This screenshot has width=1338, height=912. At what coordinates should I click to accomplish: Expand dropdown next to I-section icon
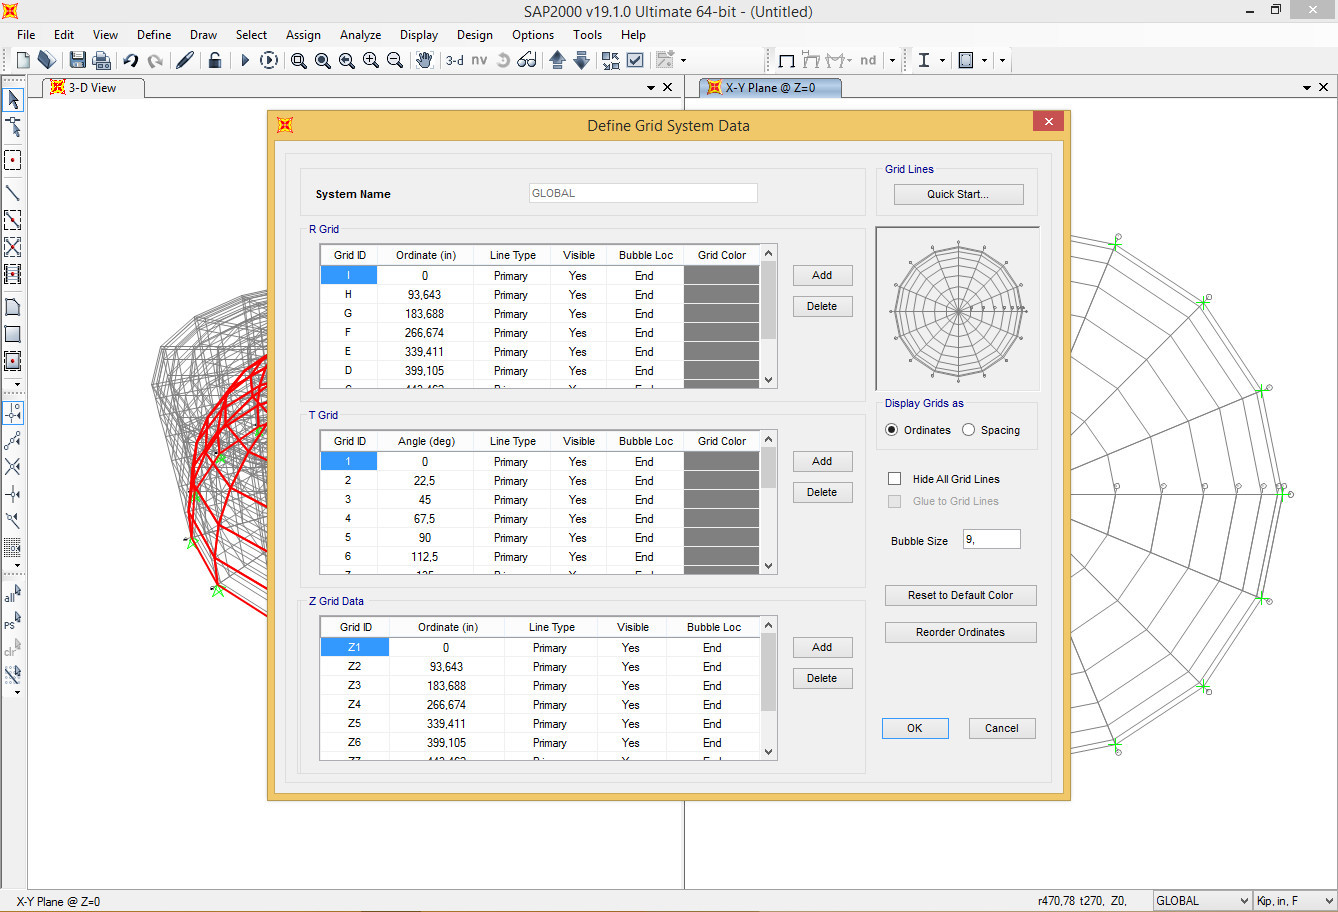(942, 60)
